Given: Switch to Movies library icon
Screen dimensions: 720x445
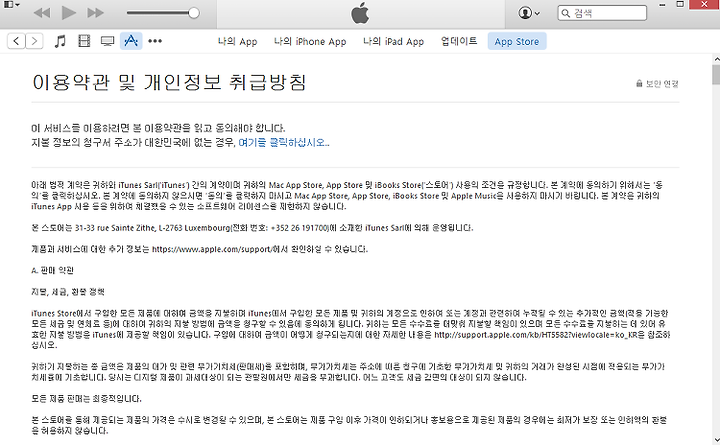Looking at the screenshot, I should (84, 41).
